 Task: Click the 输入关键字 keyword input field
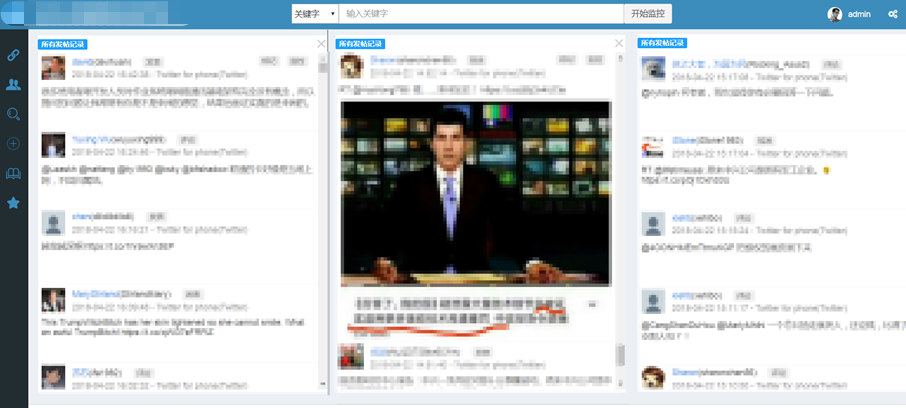tap(480, 14)
